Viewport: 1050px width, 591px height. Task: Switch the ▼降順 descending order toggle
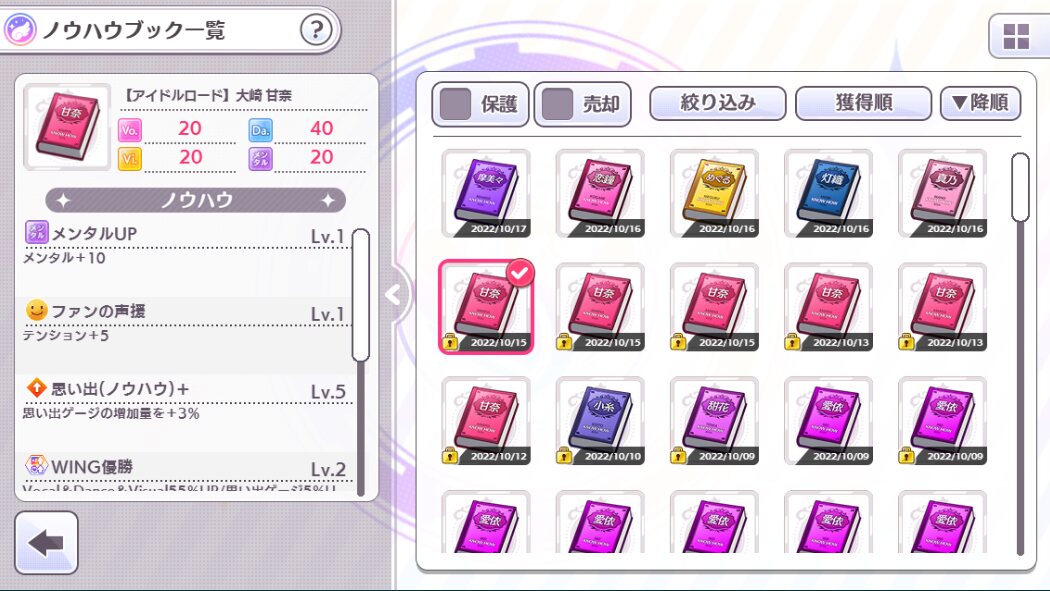(980, 103)
